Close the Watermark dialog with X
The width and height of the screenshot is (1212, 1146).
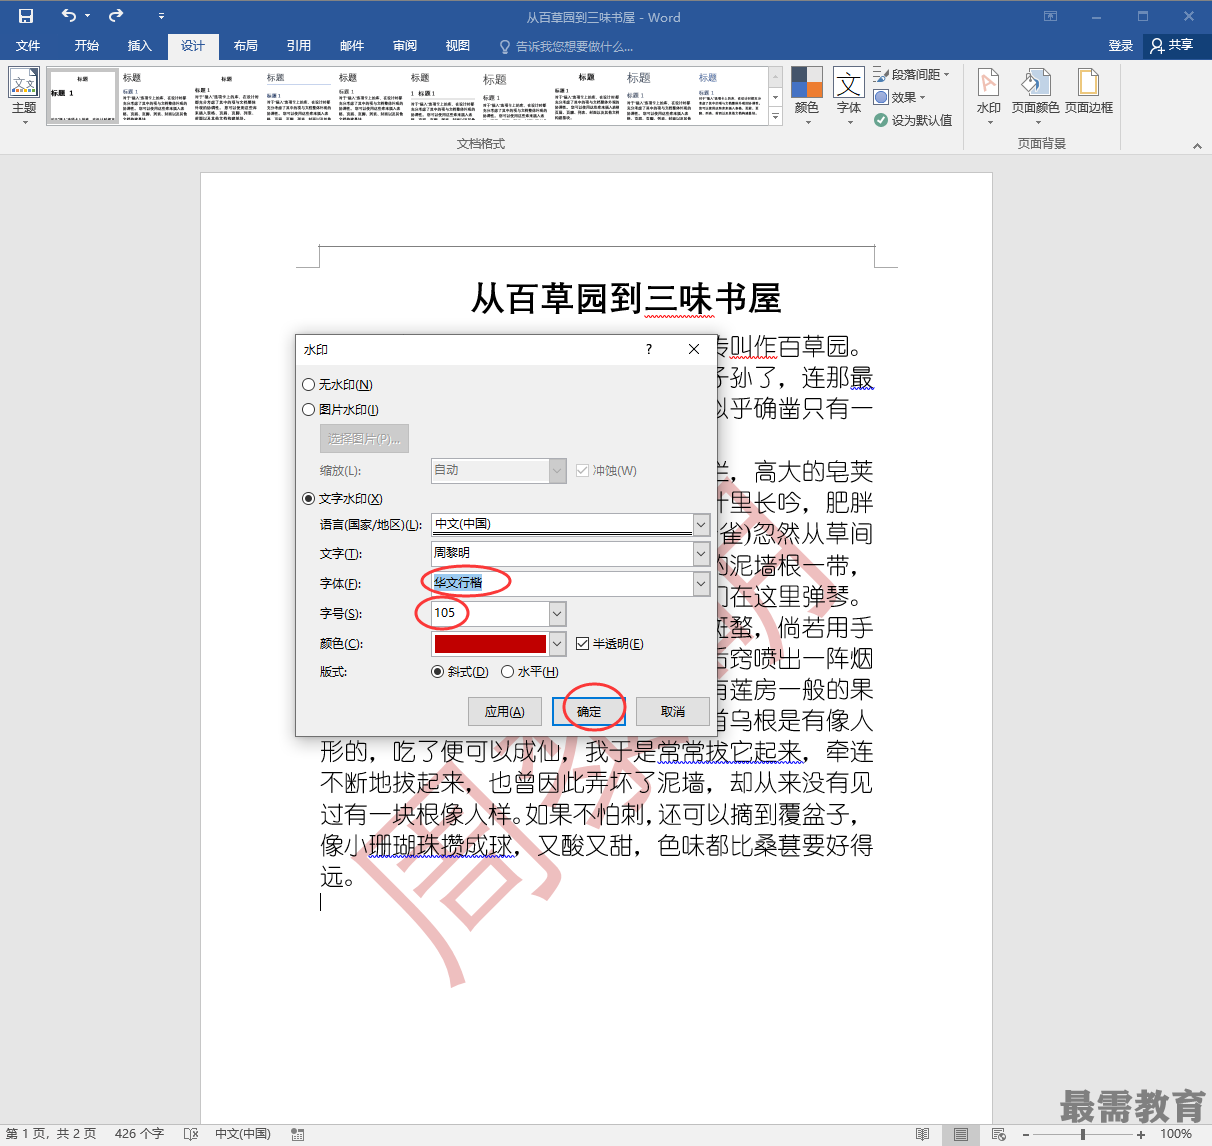[x=694, y=349]
